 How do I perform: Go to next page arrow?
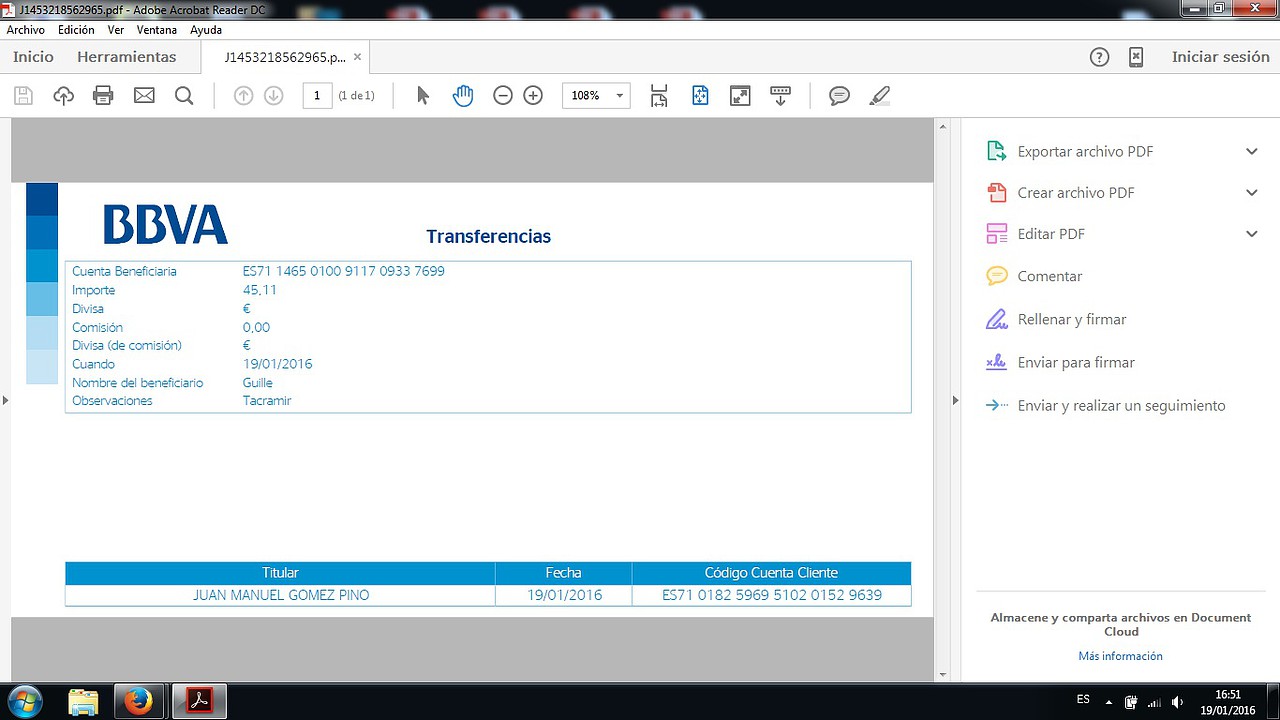click(x=274, y=96)
